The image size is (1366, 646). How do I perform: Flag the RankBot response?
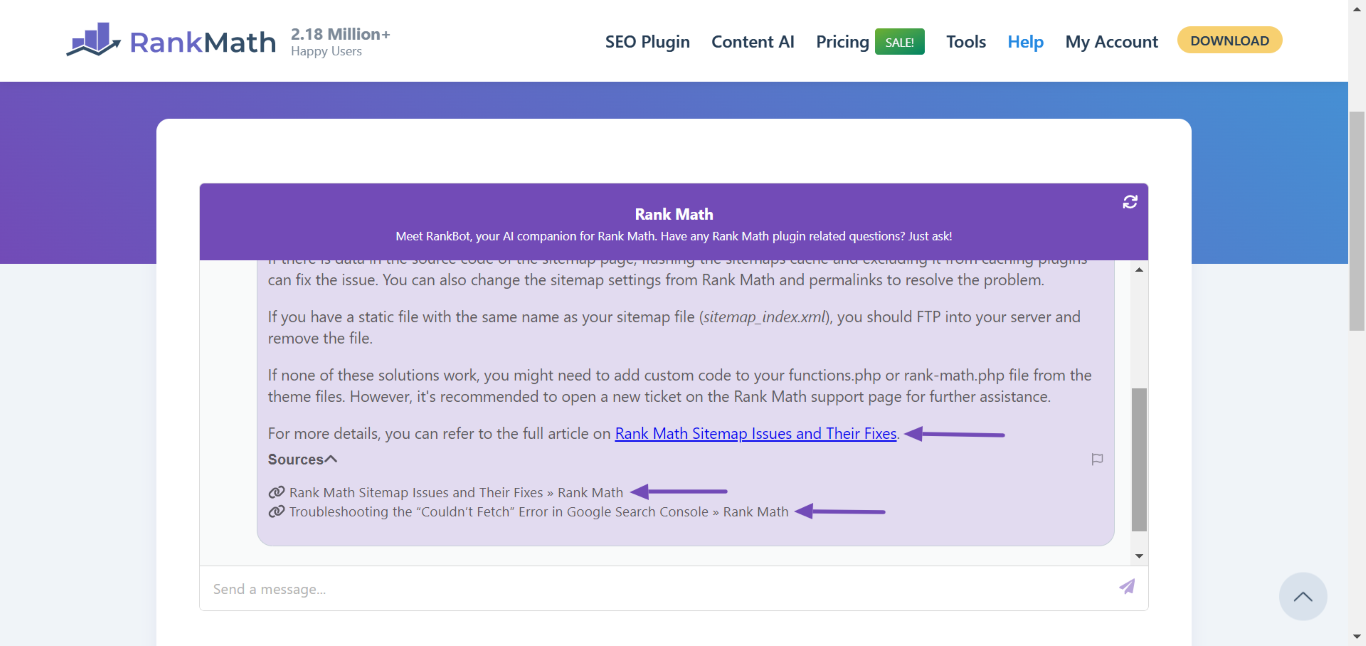[x=1097, y=459]
